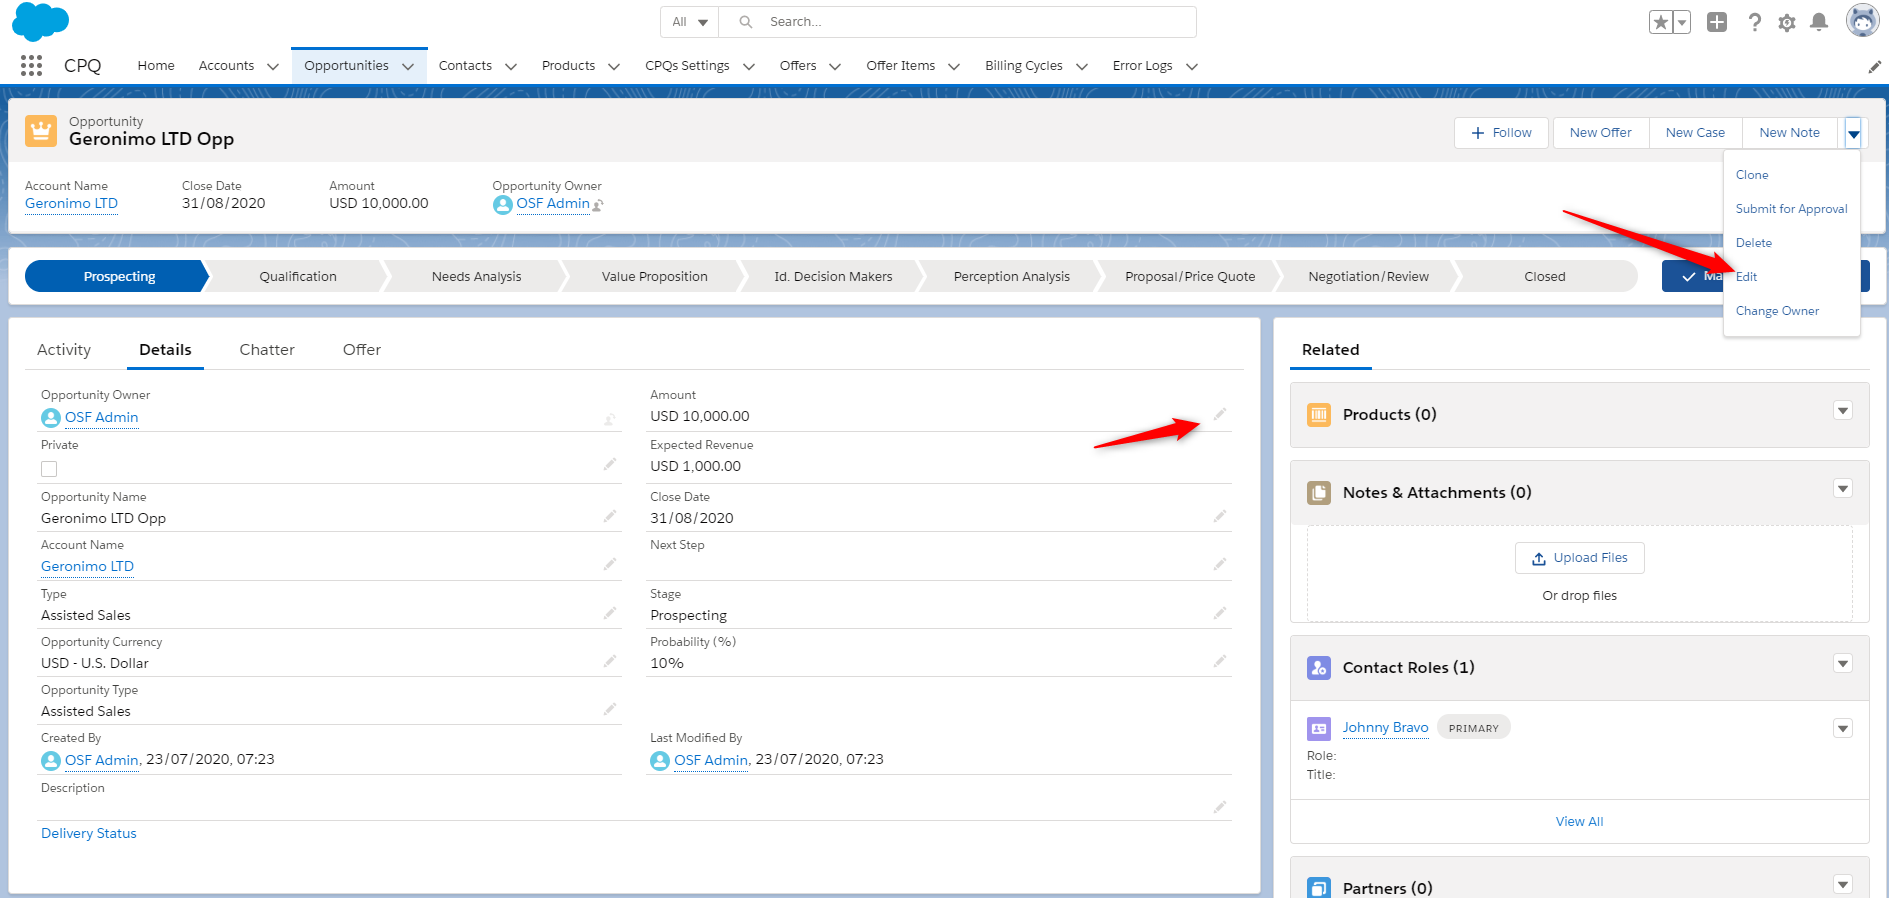Click the Follow button
Viewport: 1889px width, 898px height.
click(1501, 133)
